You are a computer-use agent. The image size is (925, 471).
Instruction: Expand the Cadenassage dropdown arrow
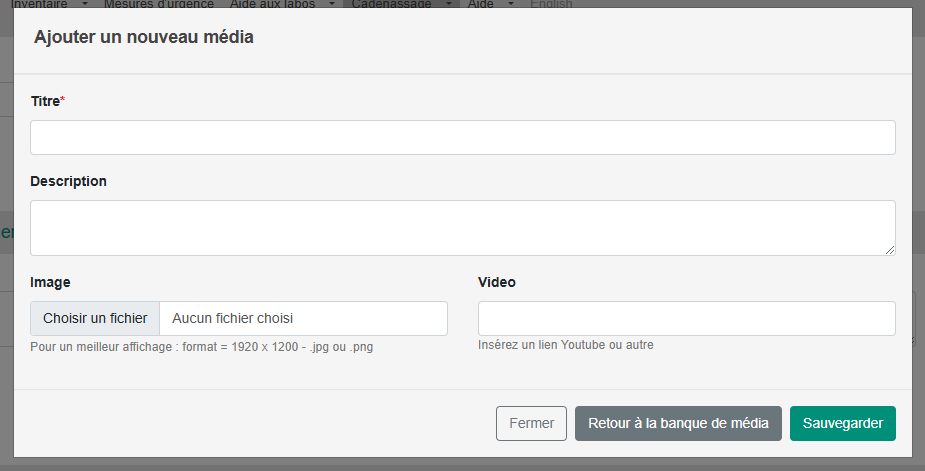449,4
